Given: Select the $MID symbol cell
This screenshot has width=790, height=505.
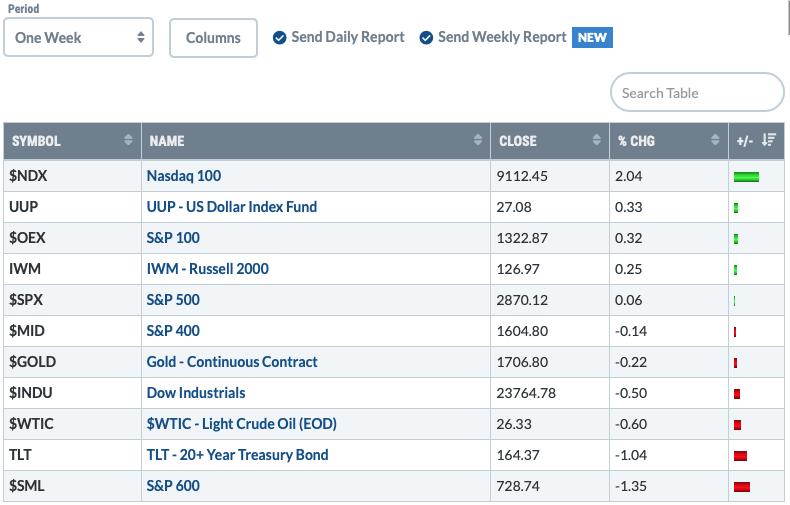Looking at the screenshot, I should 73,331.
